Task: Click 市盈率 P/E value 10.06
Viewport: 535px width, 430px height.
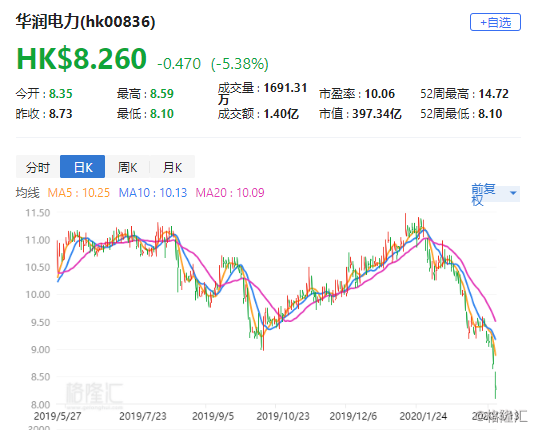Action: [x=380, y=94]
